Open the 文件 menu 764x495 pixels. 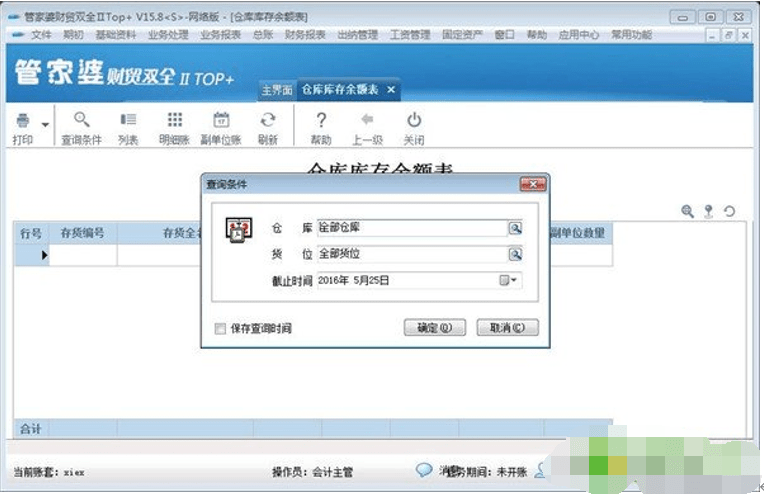[41, 35]
